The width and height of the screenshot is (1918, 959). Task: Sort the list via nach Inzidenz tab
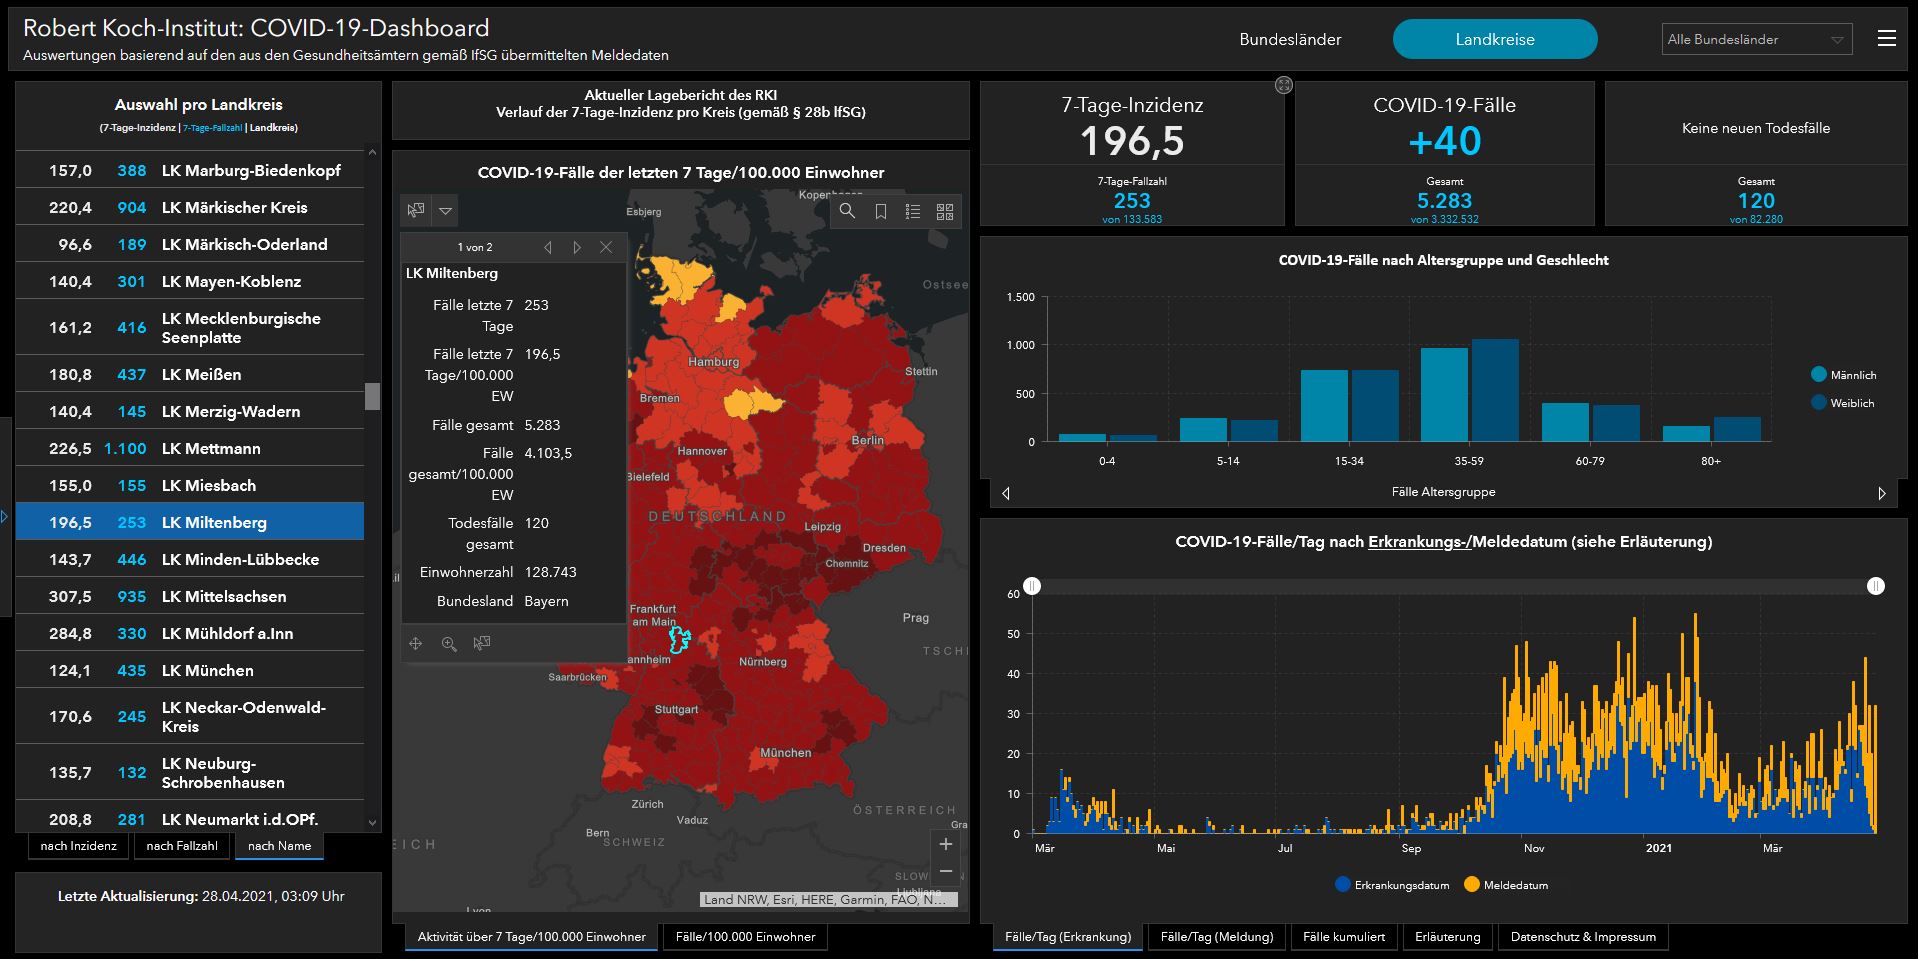pos(78,846)
